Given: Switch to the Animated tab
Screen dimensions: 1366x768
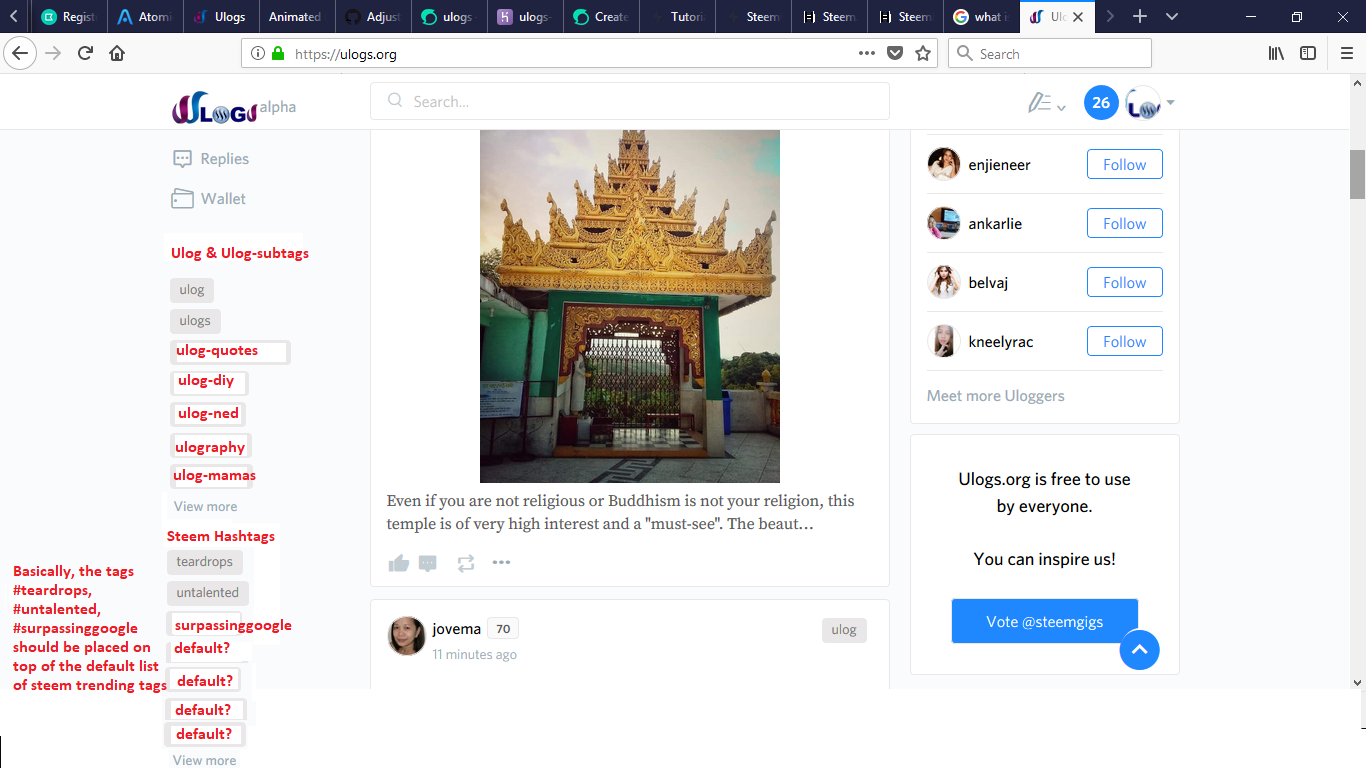Looking at the screenshot, I should click(296, 17).
